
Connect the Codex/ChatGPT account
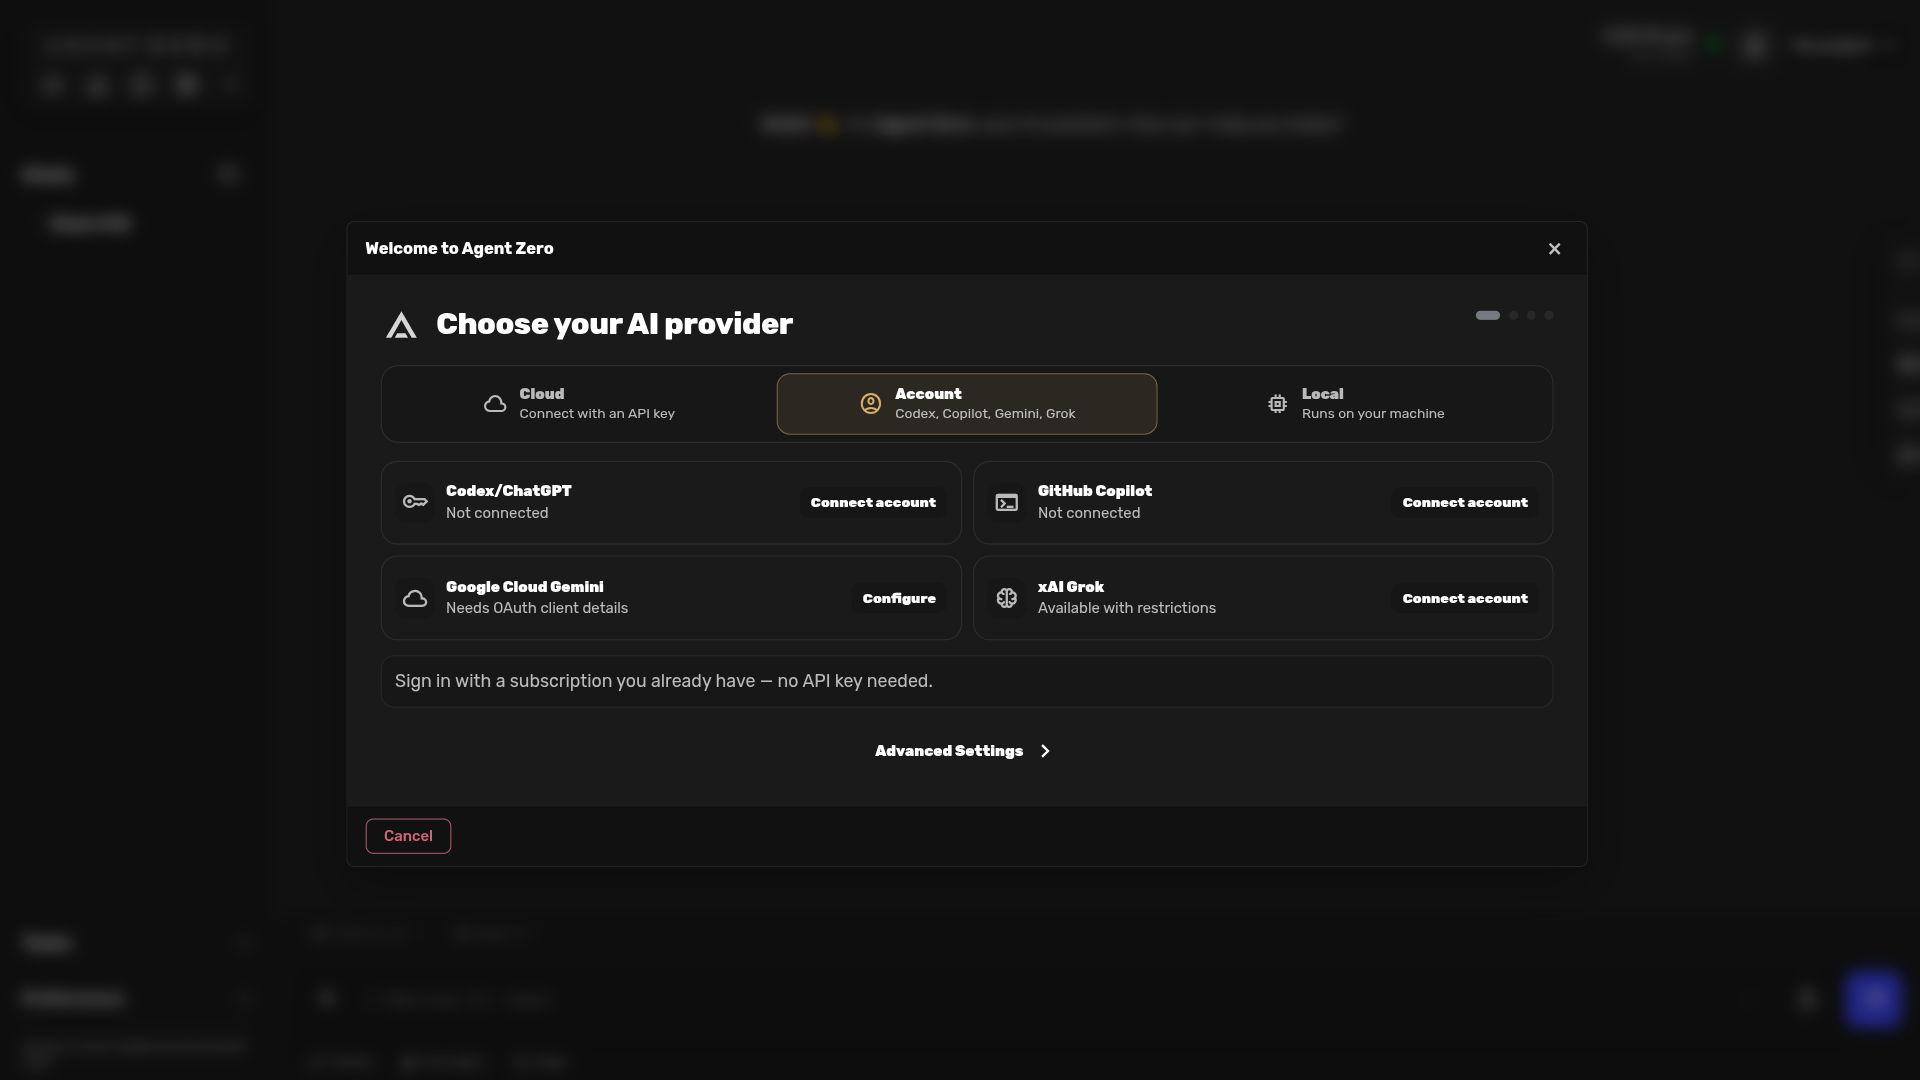pos(873,503)
